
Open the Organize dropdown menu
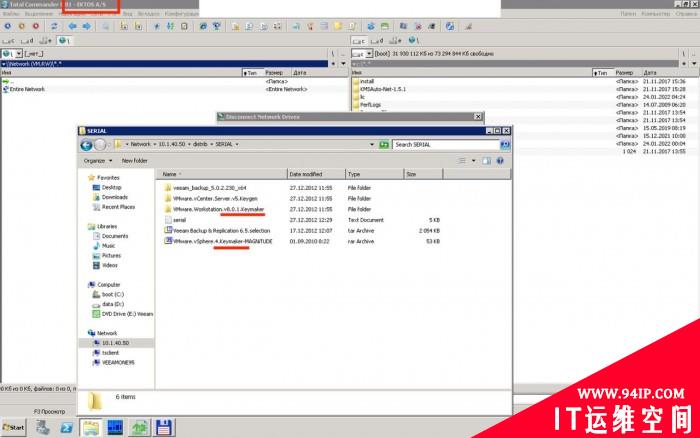pyautogui.click(x=98, y=161)
